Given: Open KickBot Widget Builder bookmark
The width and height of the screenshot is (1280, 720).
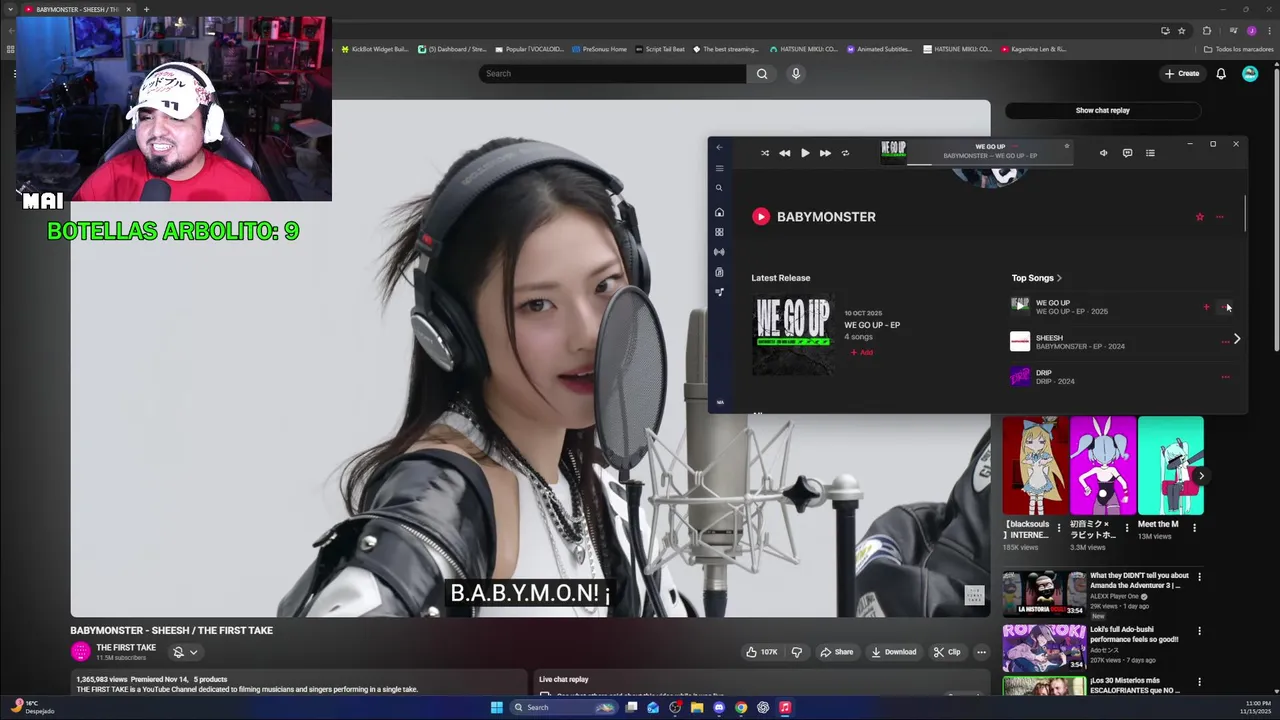Looking at the screenshot, I should [x=375, y=49].
